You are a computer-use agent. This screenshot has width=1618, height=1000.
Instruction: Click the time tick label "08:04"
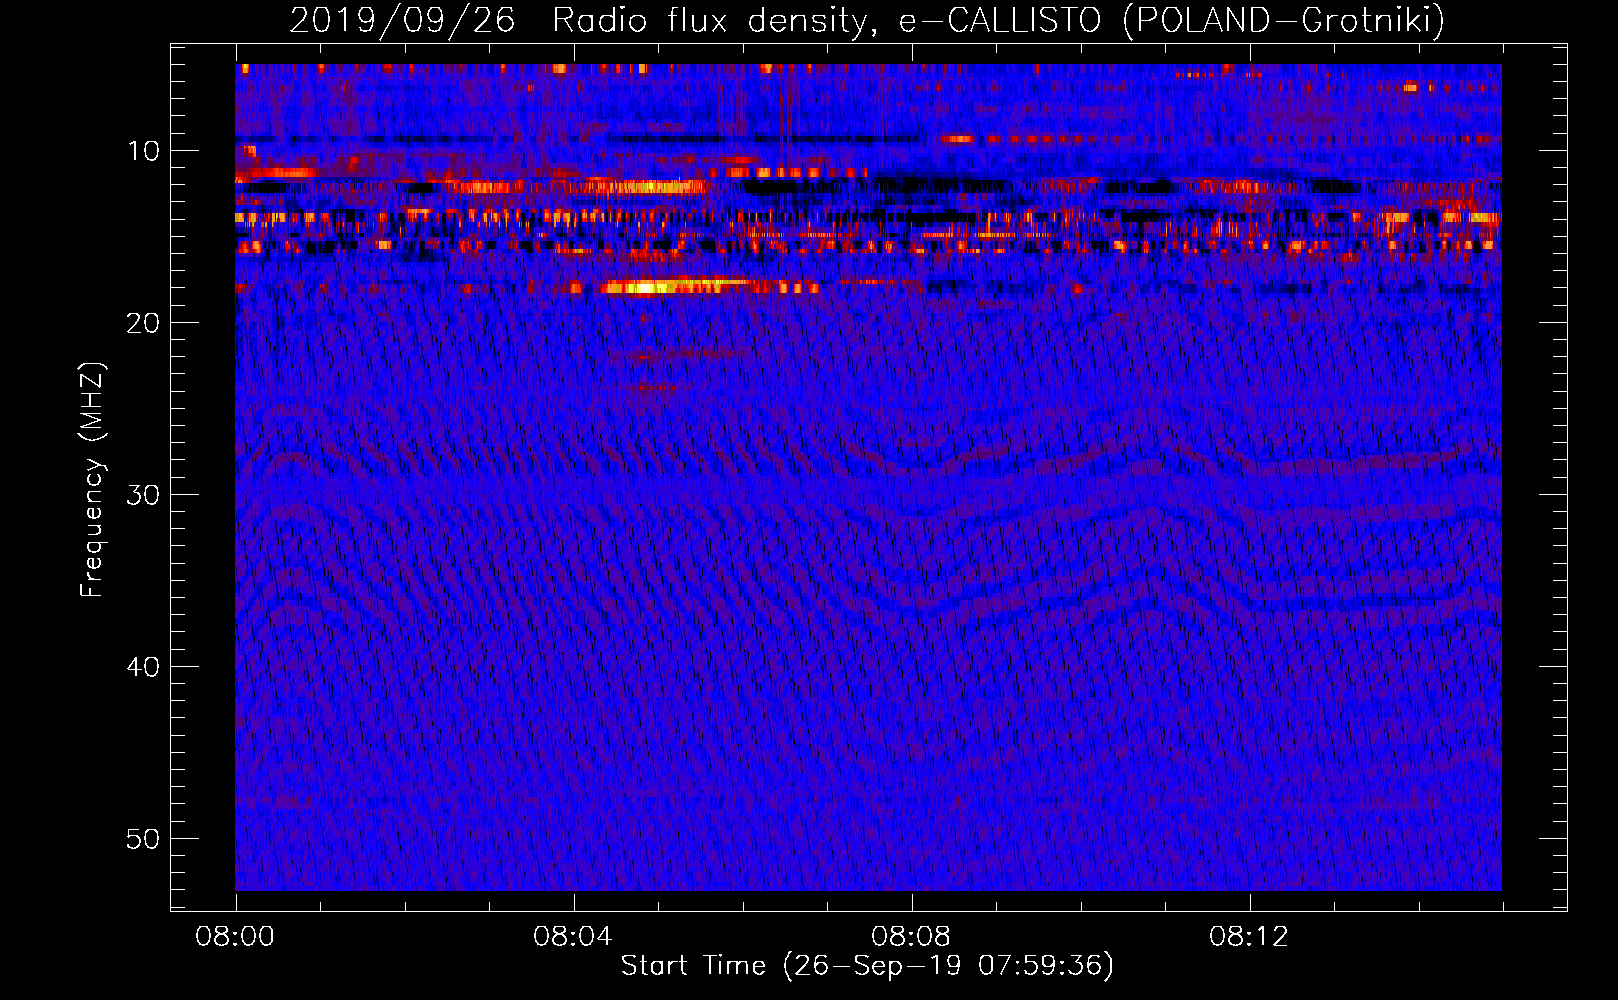tap(573, 937)
